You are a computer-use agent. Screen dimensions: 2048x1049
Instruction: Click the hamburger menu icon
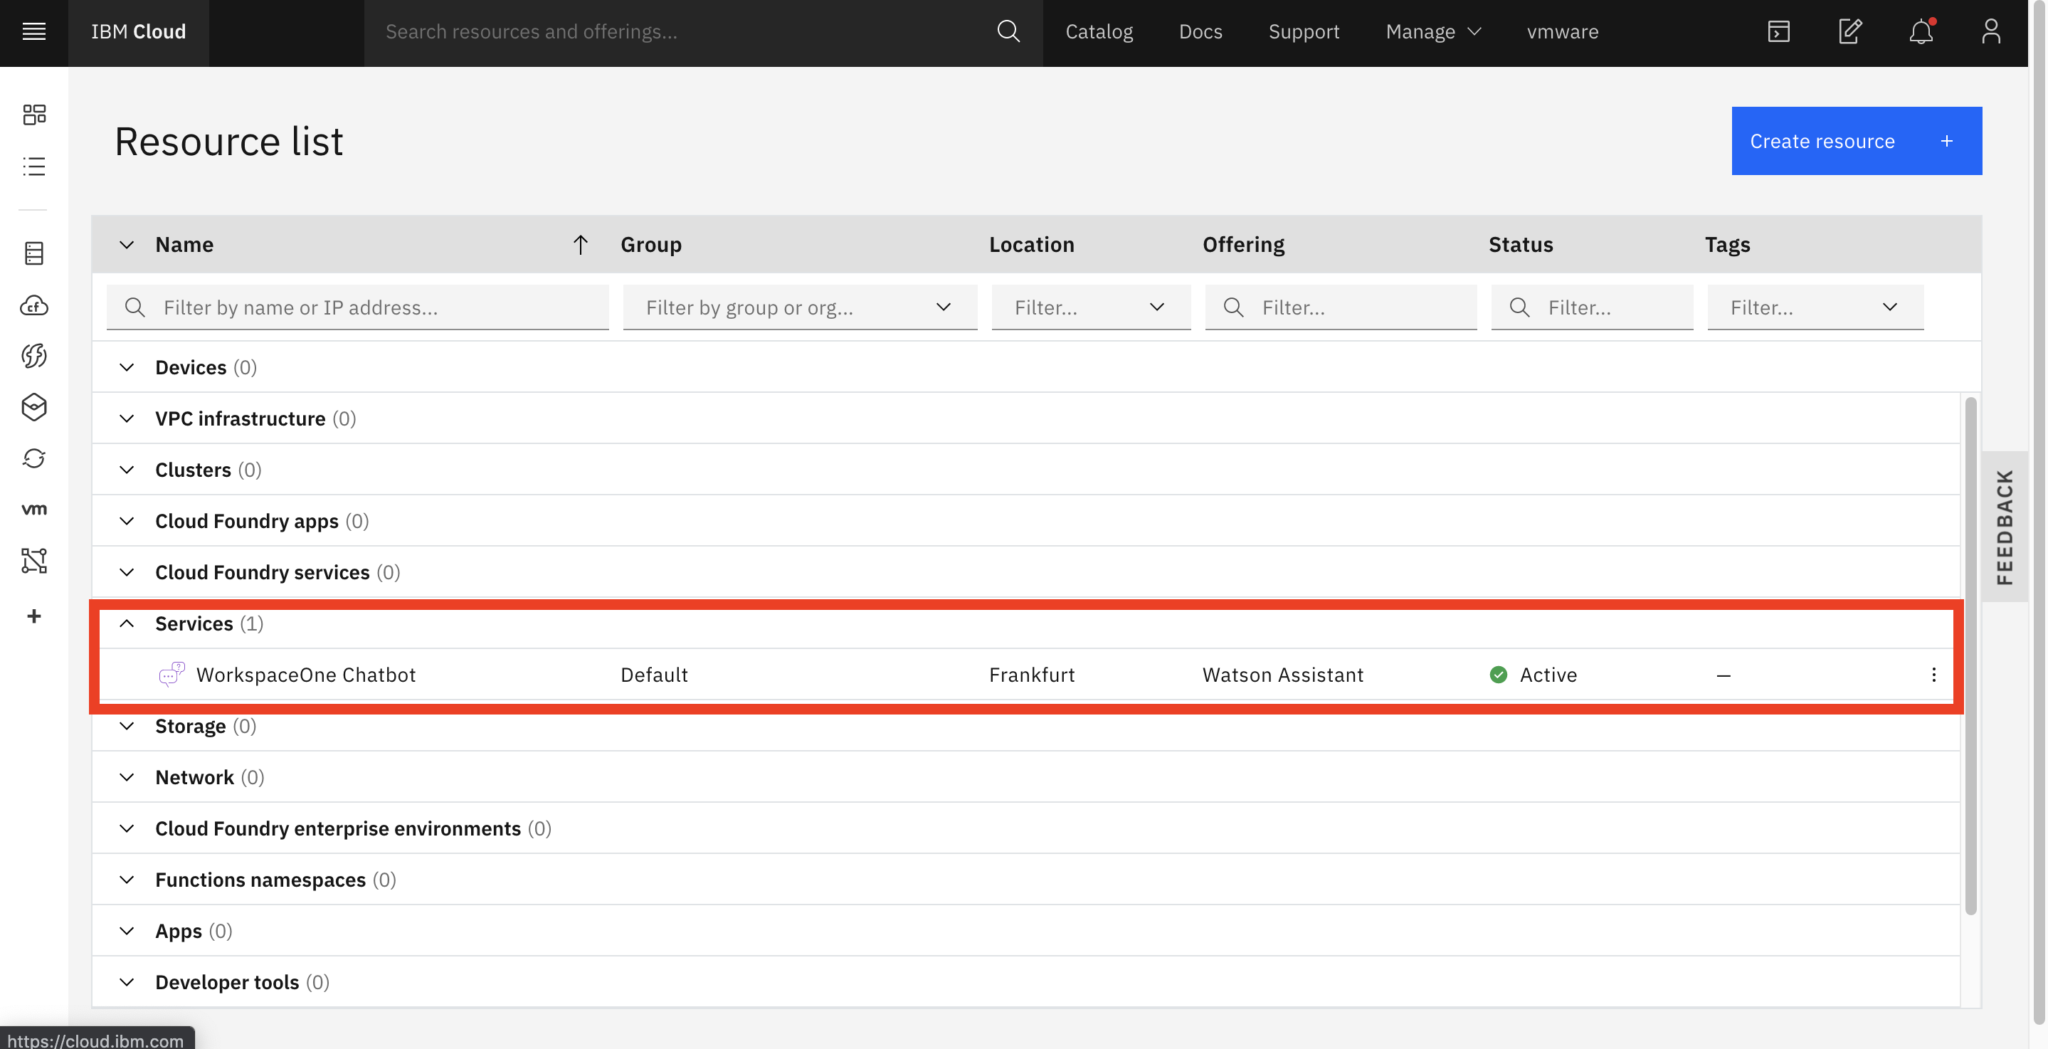34,31
